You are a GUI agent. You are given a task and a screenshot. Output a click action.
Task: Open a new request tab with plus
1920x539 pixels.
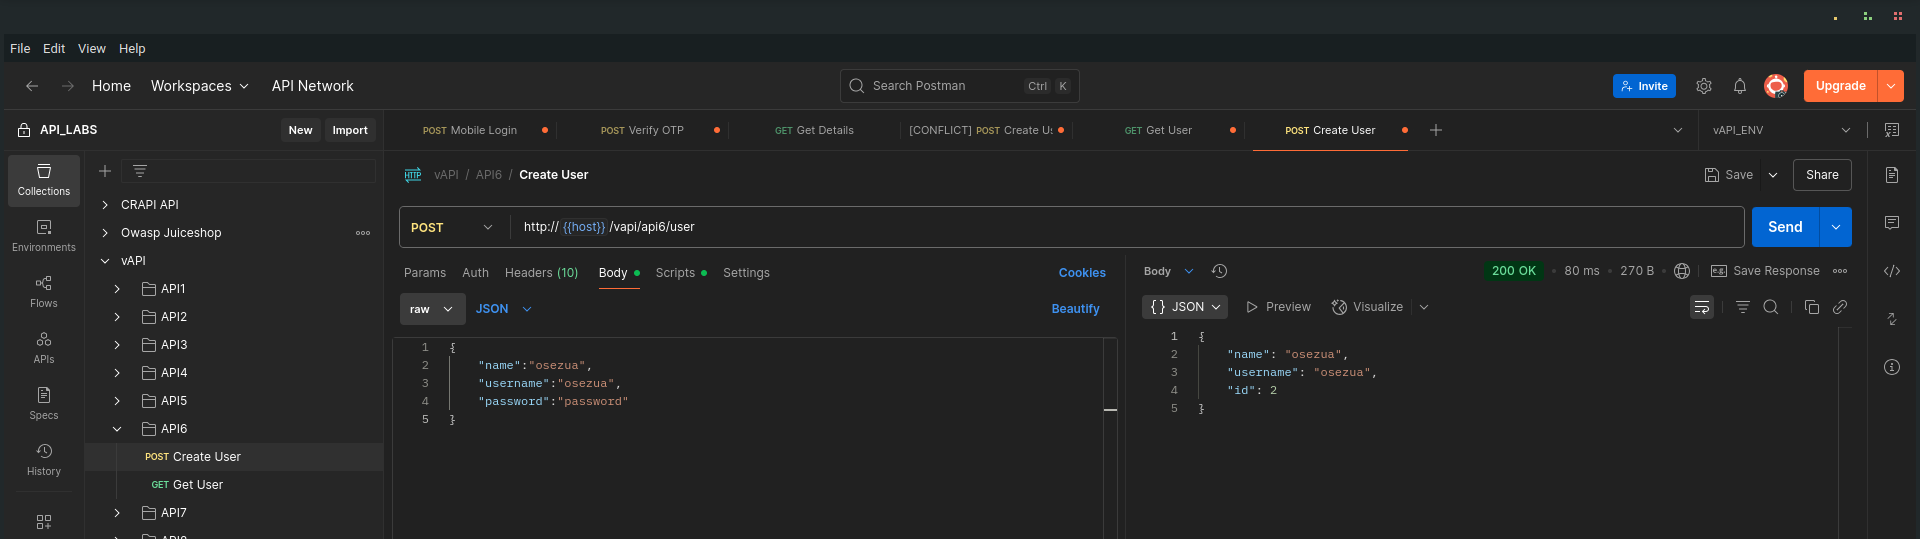(x=1436, y=130)
